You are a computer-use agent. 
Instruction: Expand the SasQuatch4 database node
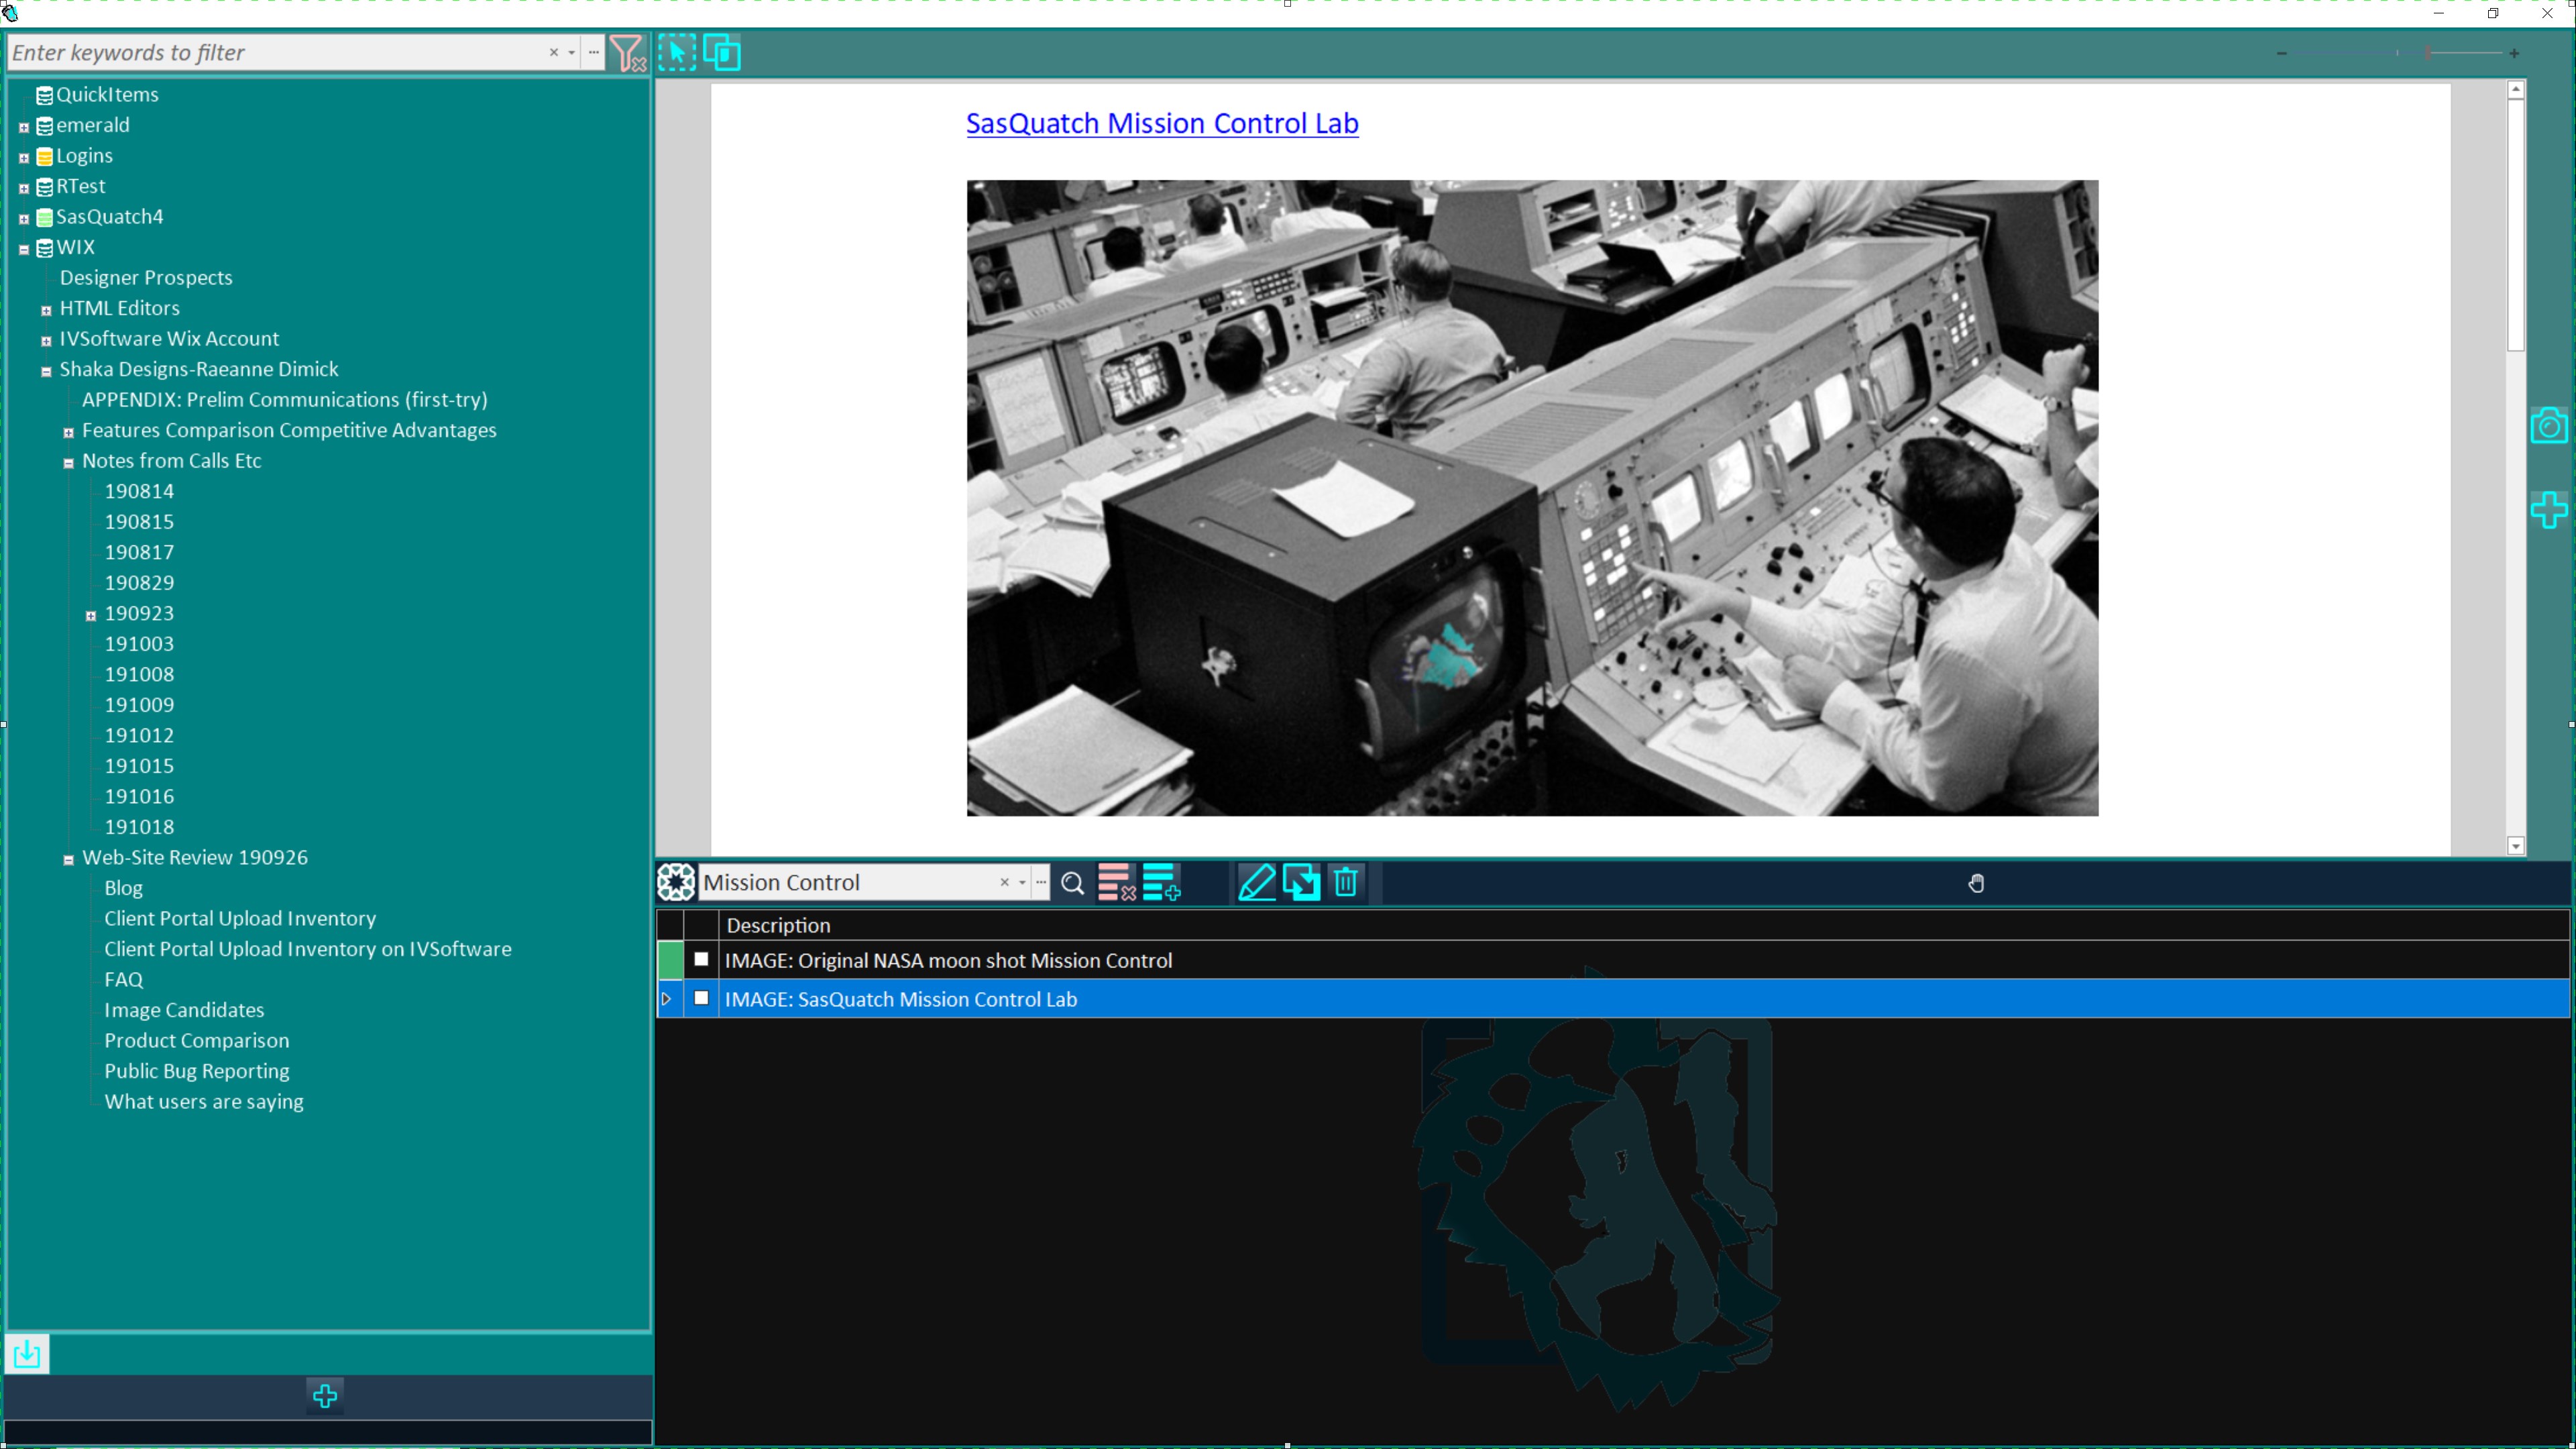pyautogui.click(x=24, y=218)
